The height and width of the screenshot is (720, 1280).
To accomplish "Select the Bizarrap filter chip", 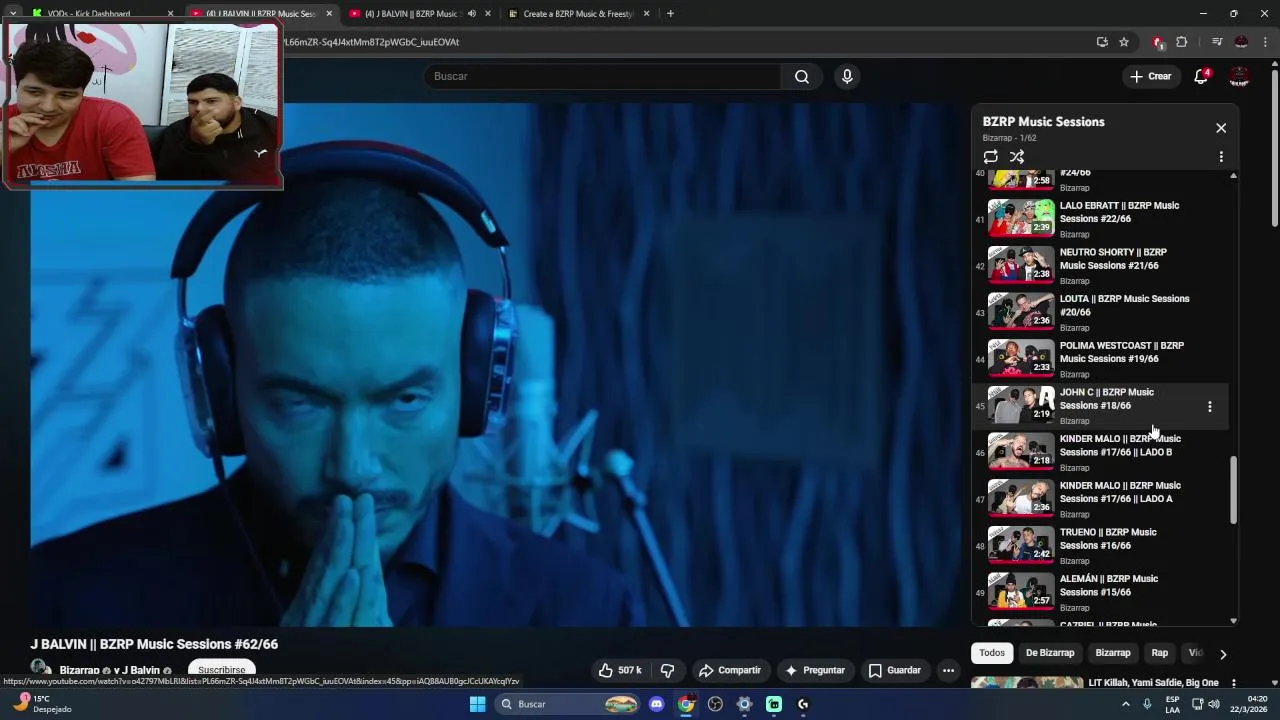I will click(1113, 653).
